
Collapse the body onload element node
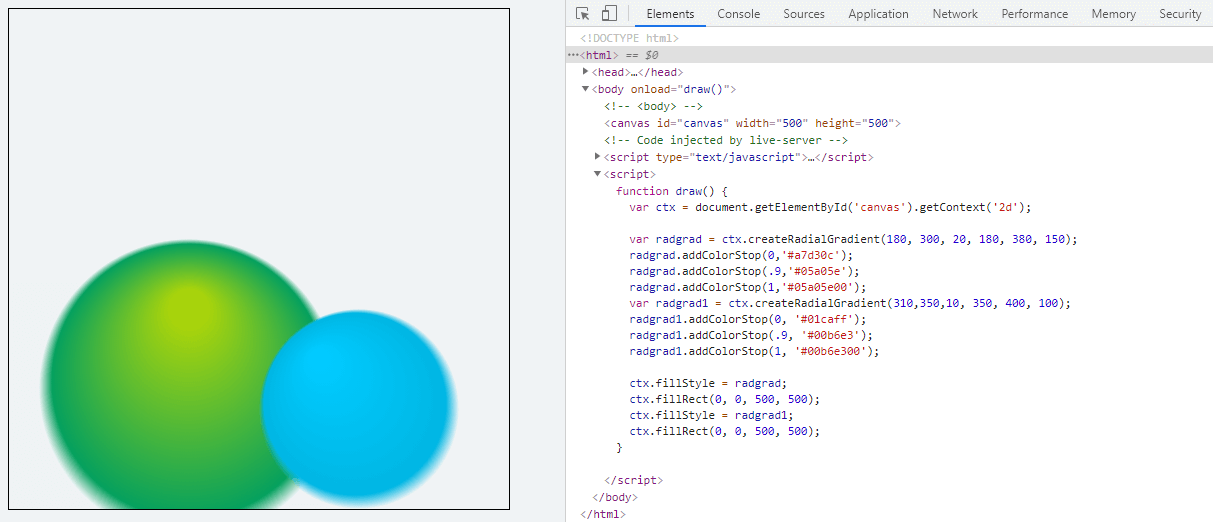pos(586,88)
